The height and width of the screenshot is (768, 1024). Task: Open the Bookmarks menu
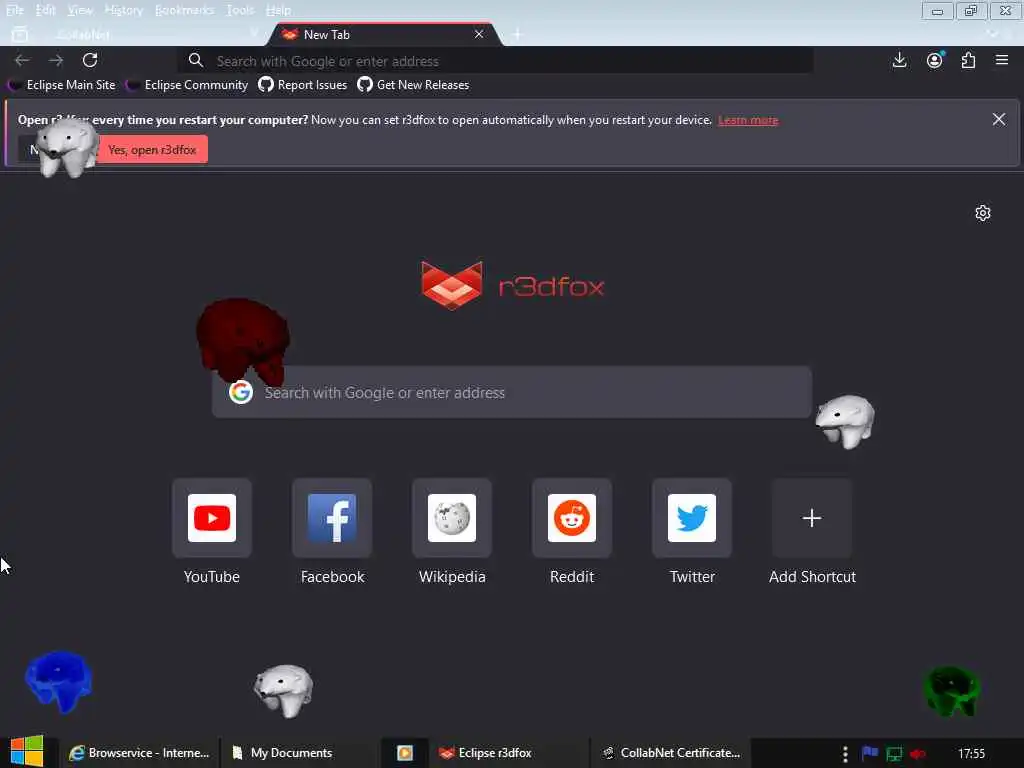(184, 10)
